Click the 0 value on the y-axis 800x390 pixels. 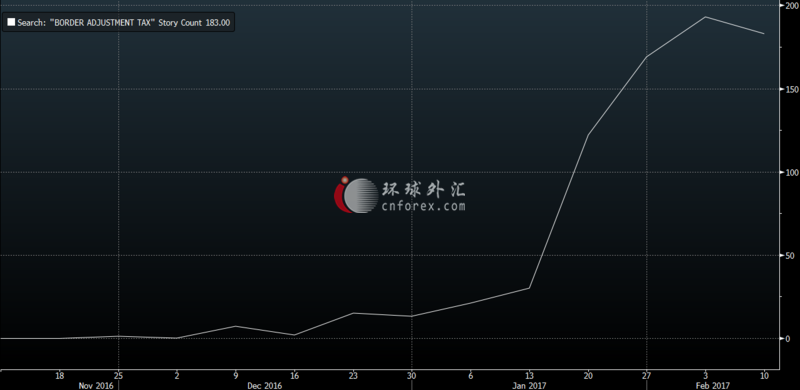pos(788,338)
